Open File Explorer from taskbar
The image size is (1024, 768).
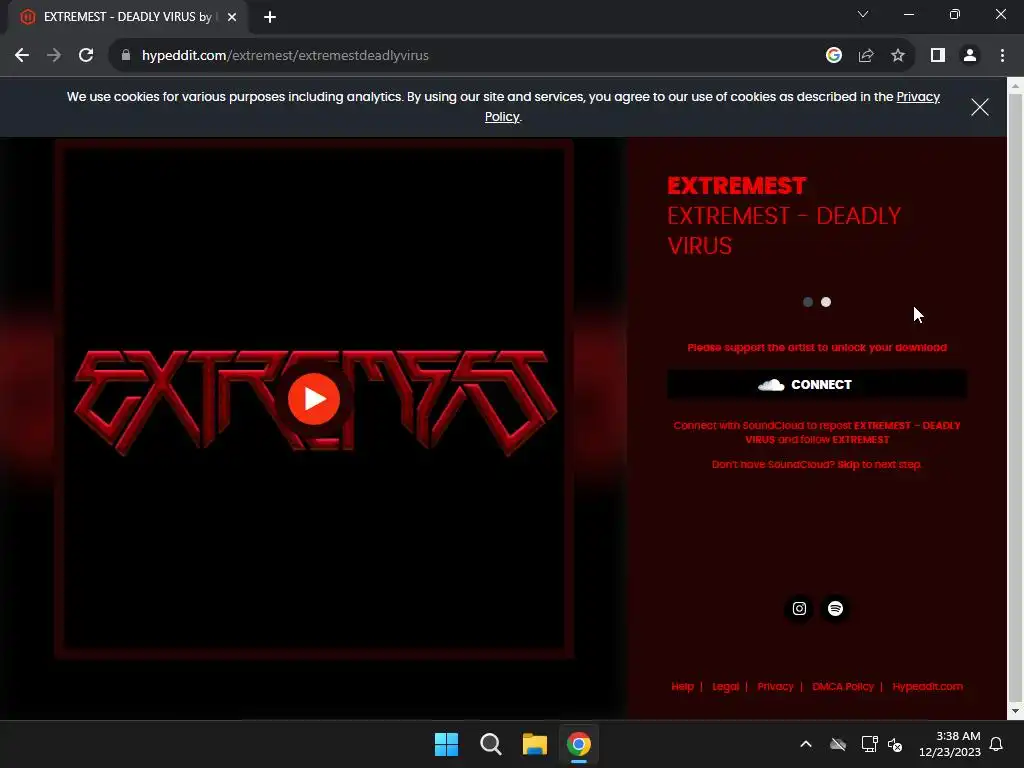pos(534,744)
